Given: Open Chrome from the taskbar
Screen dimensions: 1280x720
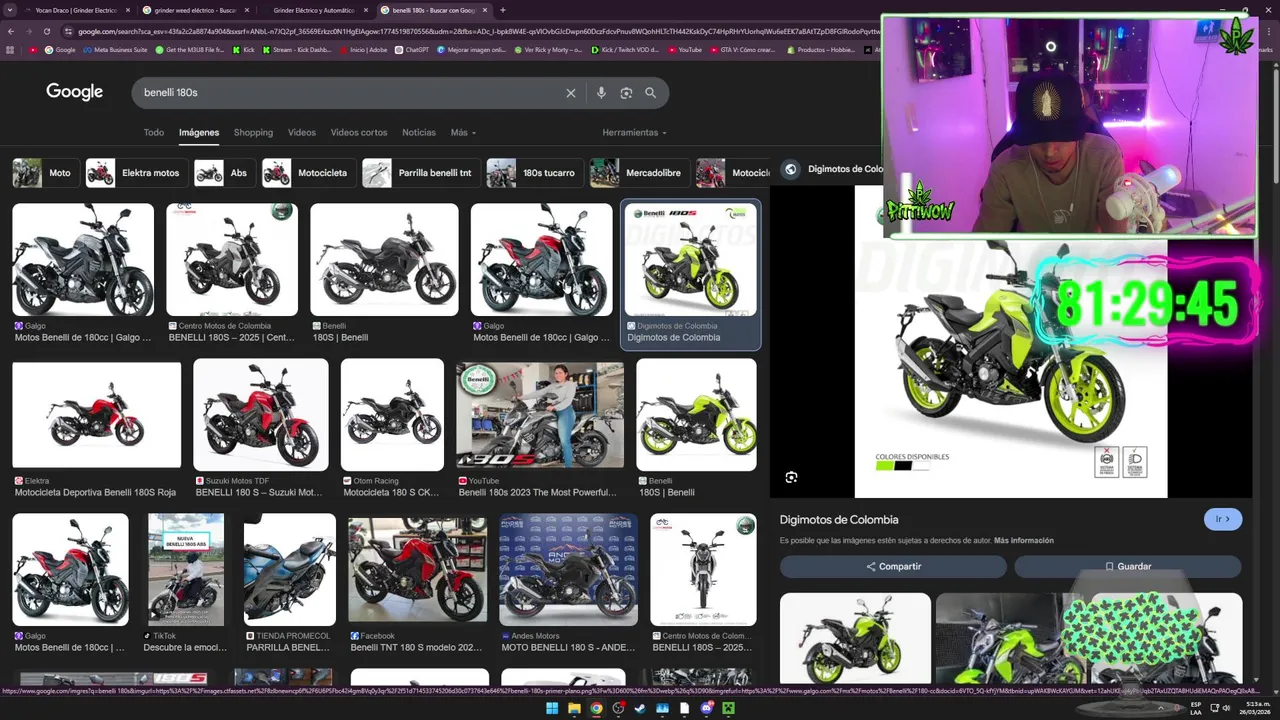Looking at the screenshot, I should [x=596, y=709].
